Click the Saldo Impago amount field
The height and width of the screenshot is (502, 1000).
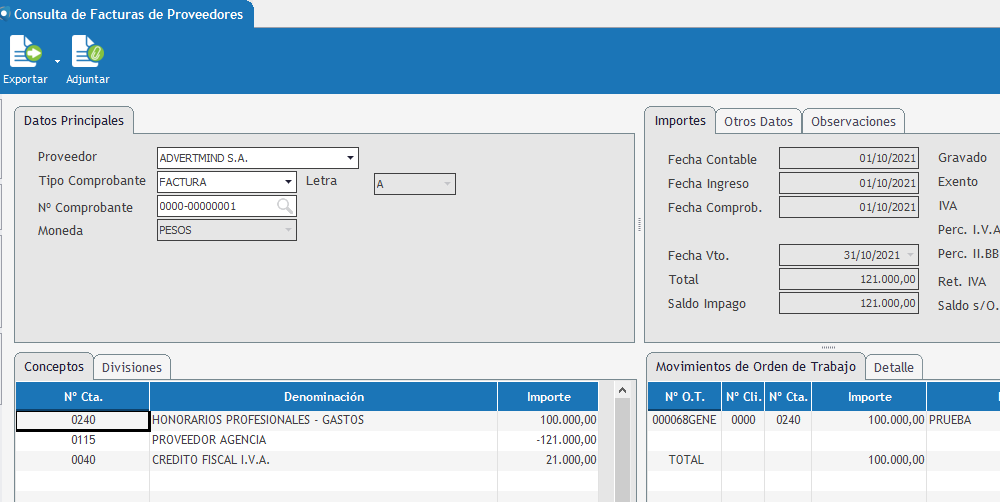point(849,303)
